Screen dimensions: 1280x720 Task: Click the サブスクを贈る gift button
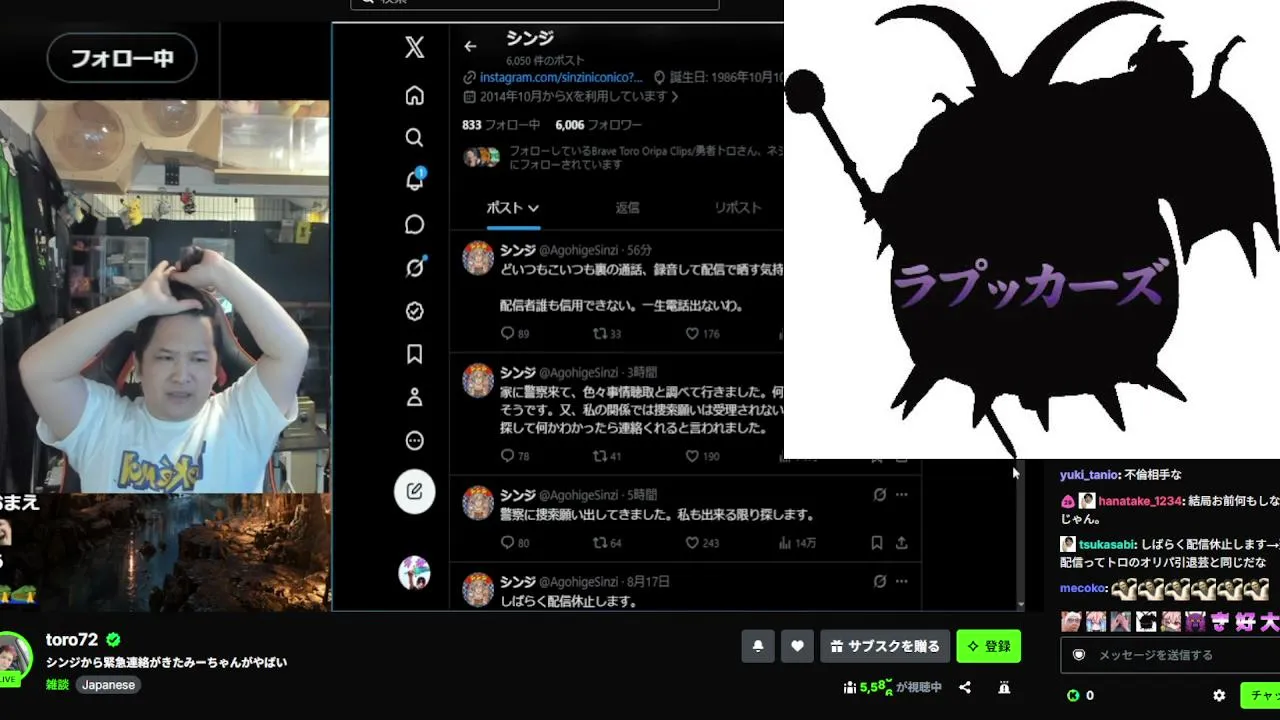pos(885,646)
